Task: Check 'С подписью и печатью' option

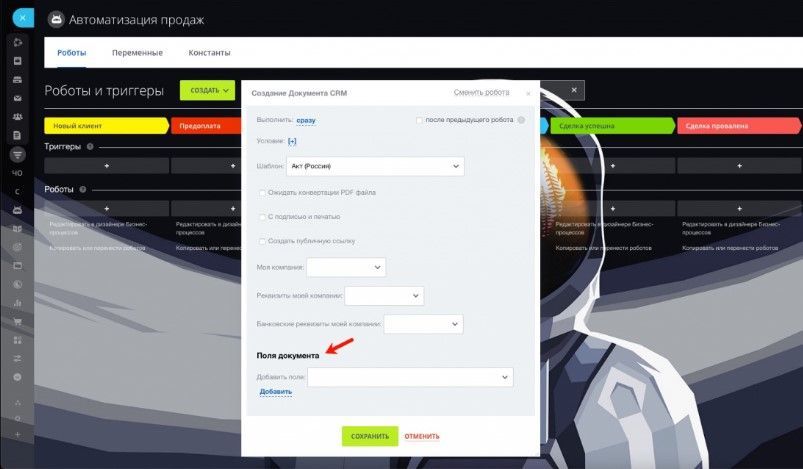Action: [x=262, y=217]
